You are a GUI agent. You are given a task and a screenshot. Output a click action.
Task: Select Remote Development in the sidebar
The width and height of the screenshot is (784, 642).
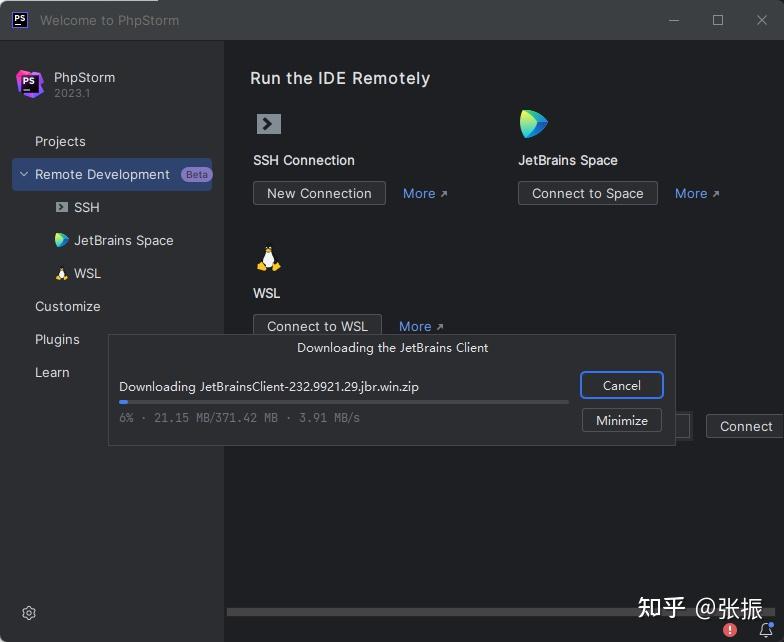[x=112, y=174]
